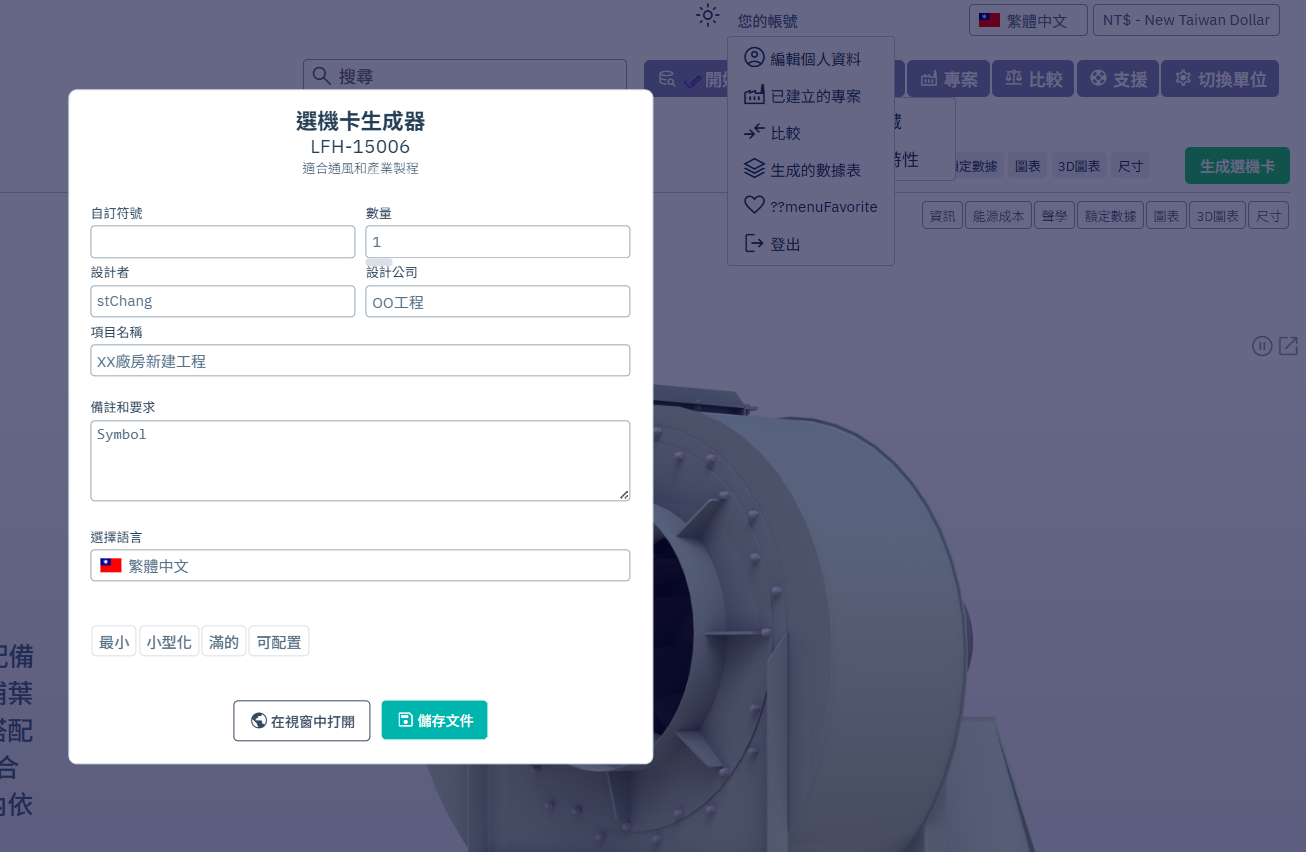Click the 儲存文件 button text
Viewport: 1306px width, 852px height.
(445, 721)
